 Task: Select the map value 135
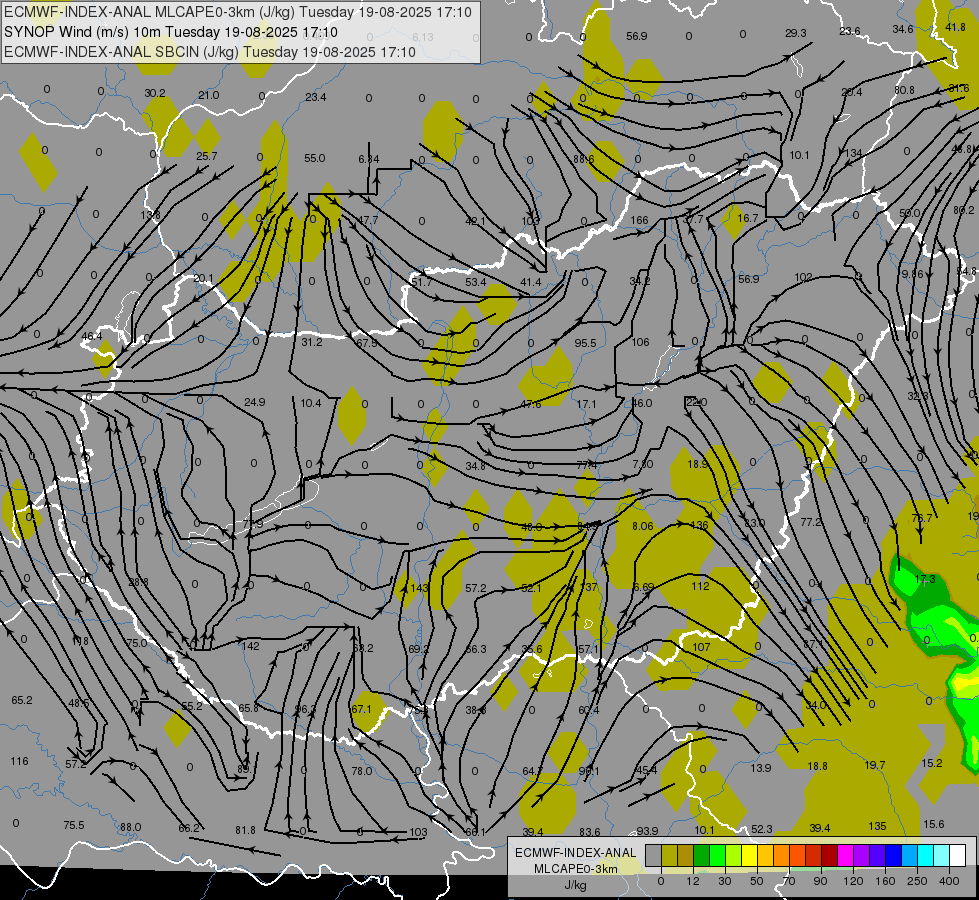(877, 826)
